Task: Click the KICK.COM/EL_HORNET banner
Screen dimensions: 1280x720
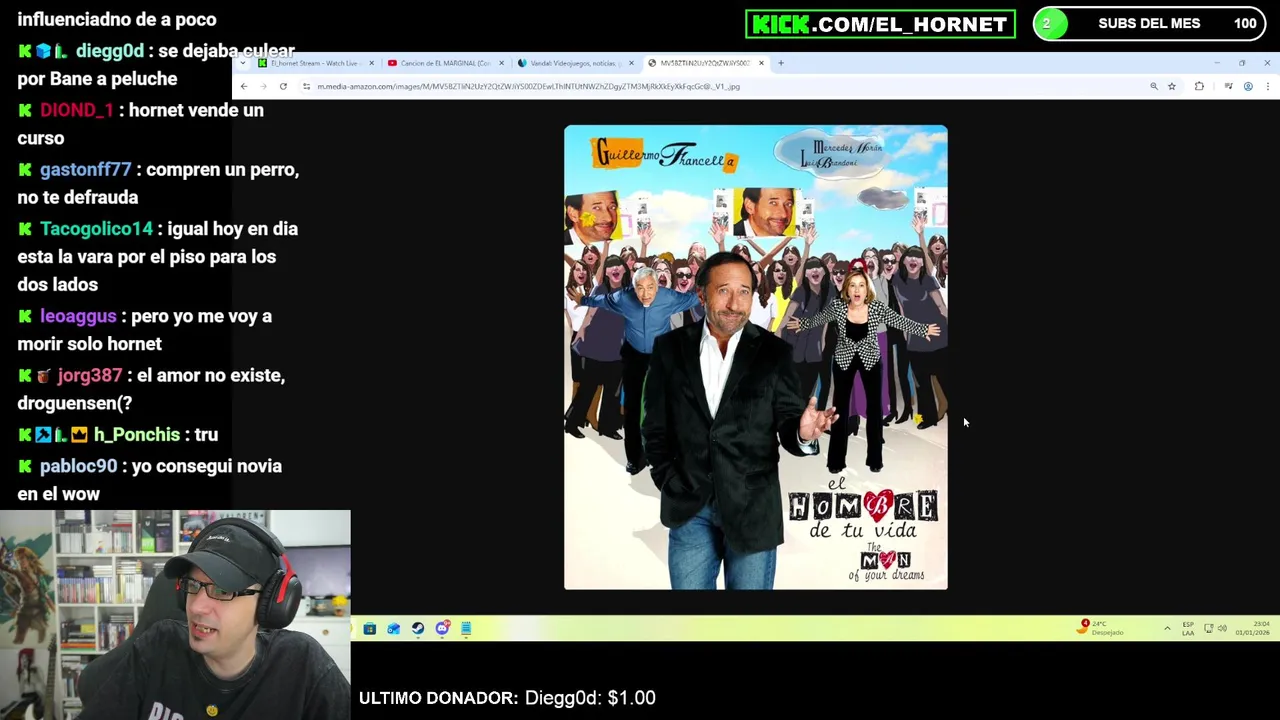Action: pos(880,24)
